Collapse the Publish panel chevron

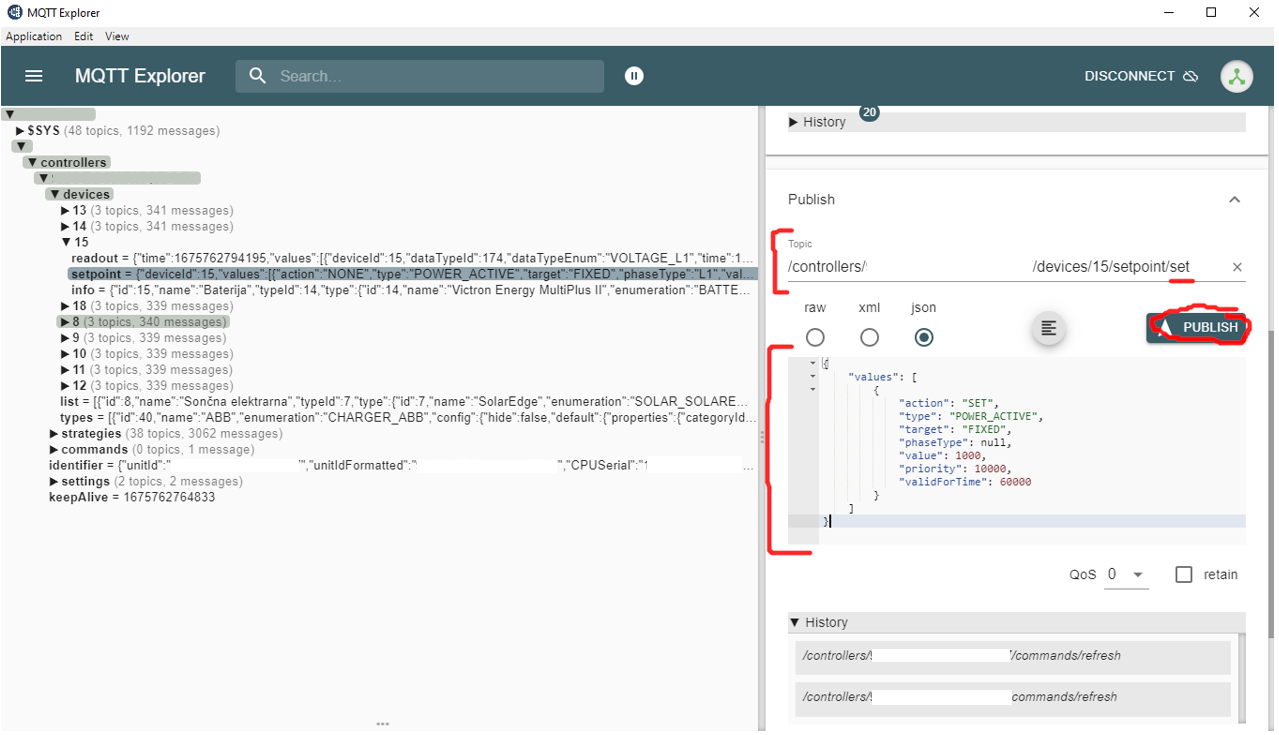click(1235, 199)
